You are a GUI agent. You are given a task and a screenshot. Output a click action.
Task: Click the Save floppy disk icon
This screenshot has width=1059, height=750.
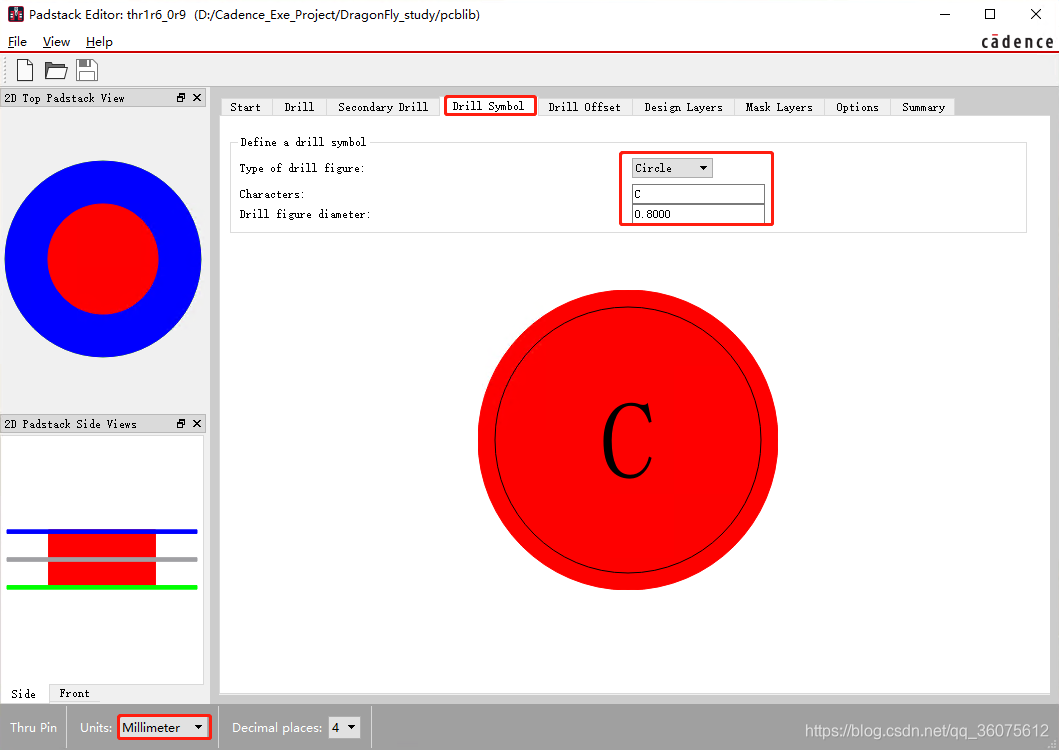pos(87,70)
